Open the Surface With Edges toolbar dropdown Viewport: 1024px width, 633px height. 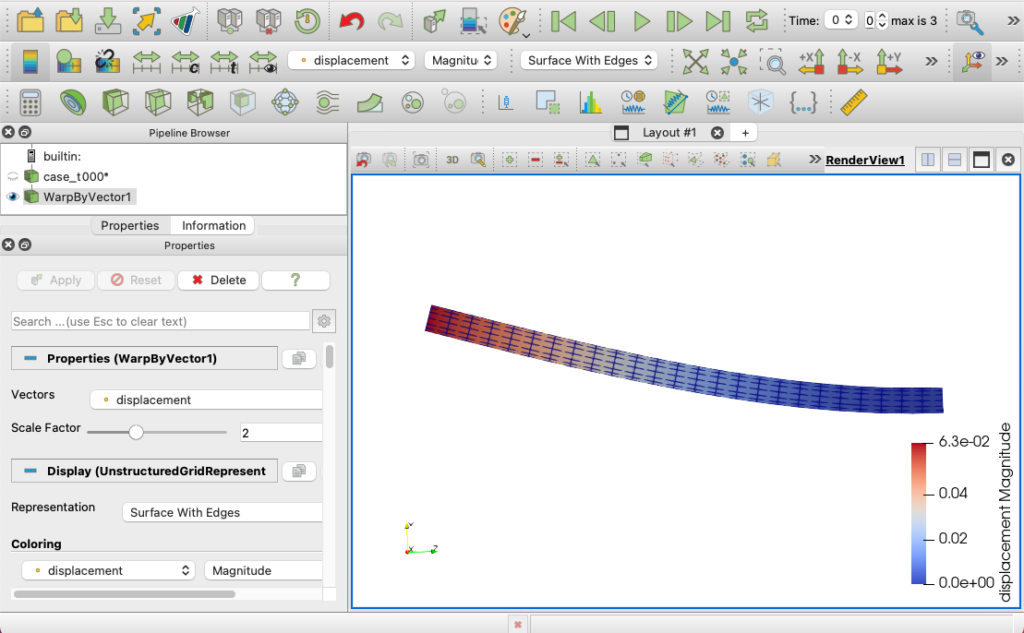589,60
